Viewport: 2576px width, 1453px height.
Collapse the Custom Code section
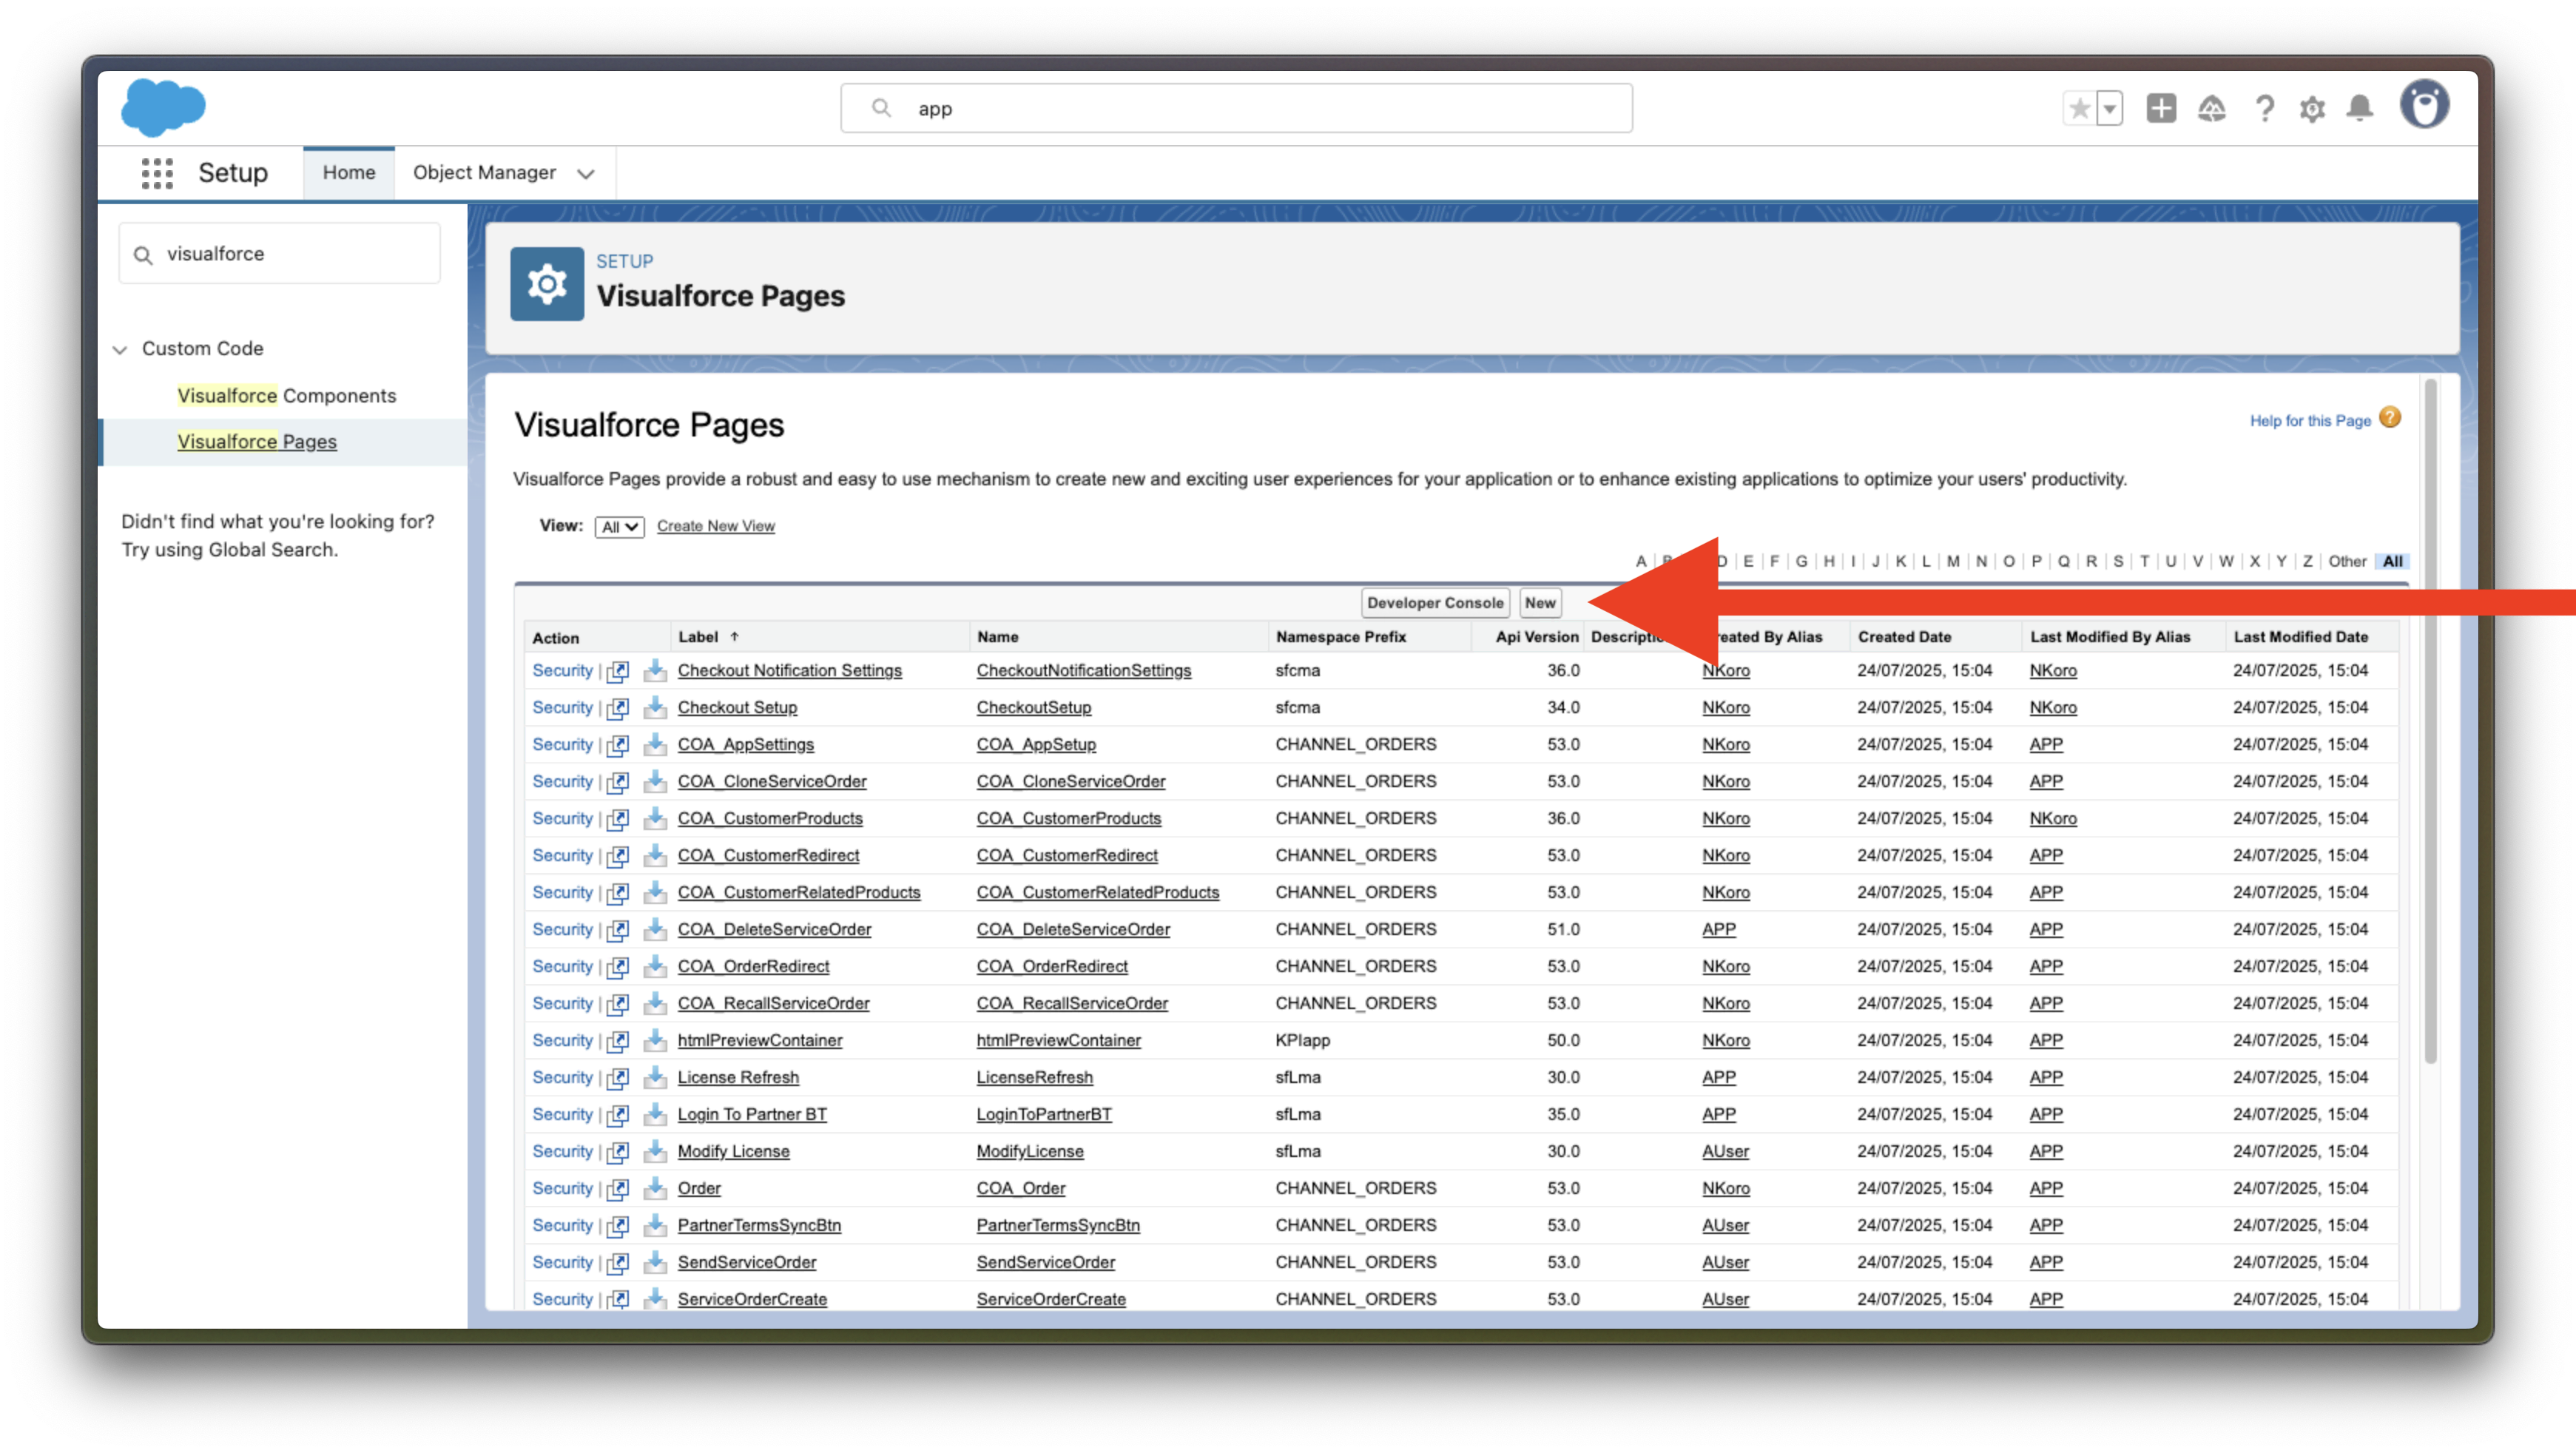[120, 349]
